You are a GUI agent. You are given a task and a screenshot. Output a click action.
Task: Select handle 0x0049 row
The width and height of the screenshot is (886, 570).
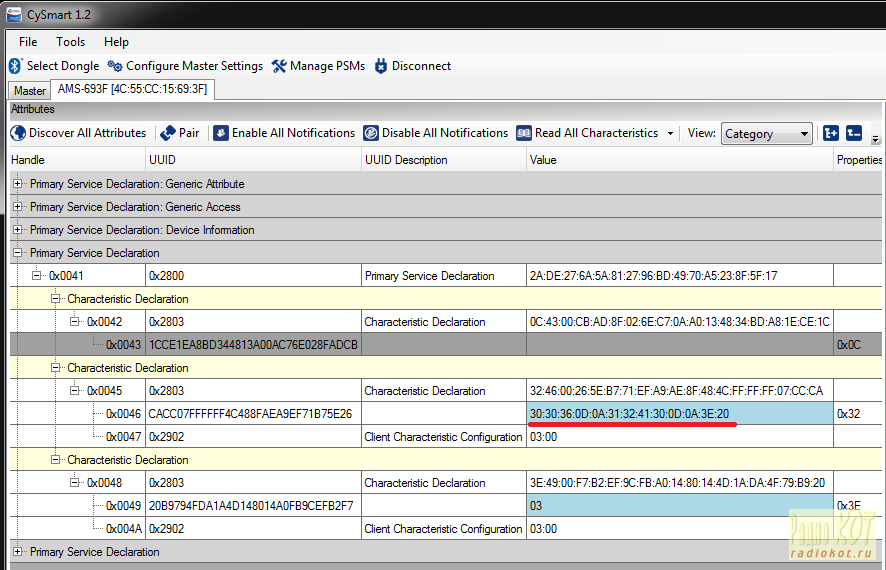[446, 506]
